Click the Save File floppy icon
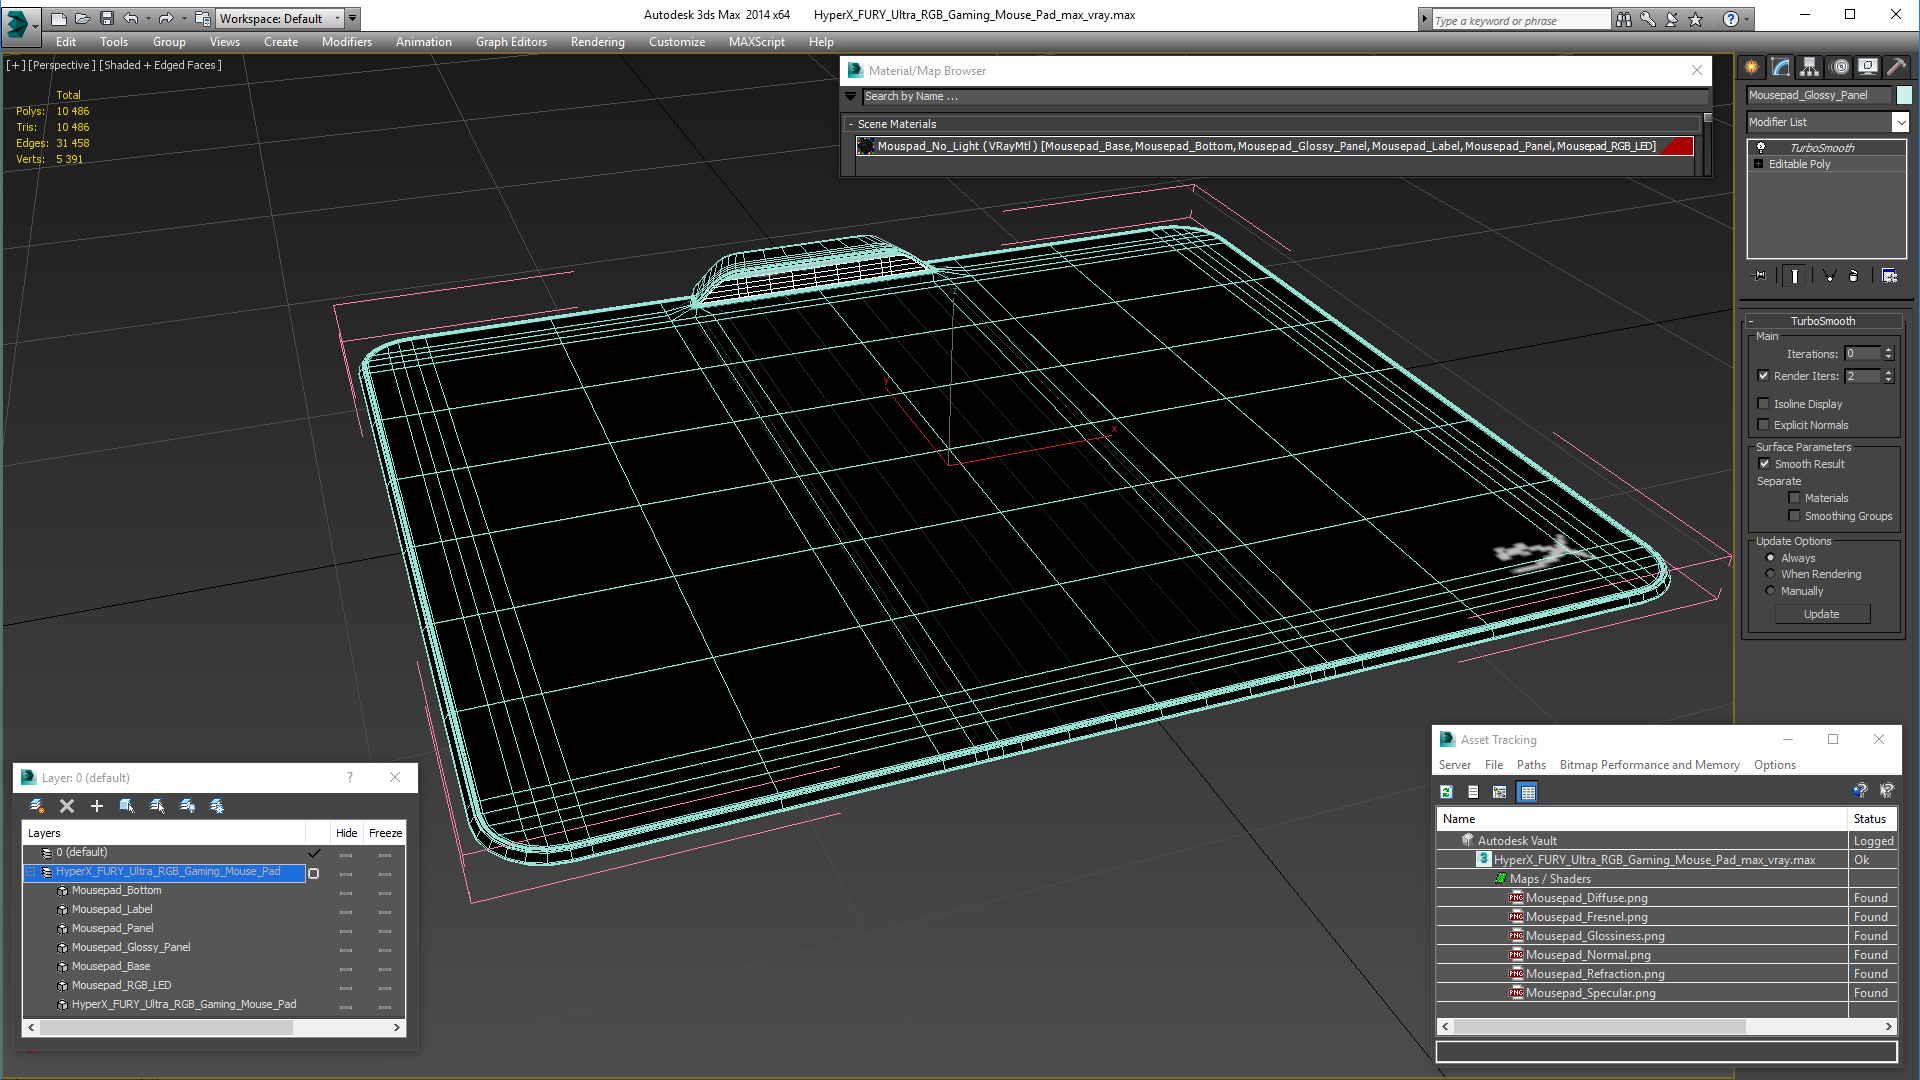Image resolution: width=1920 pixels, height=1080 pixels. (106, 18)
